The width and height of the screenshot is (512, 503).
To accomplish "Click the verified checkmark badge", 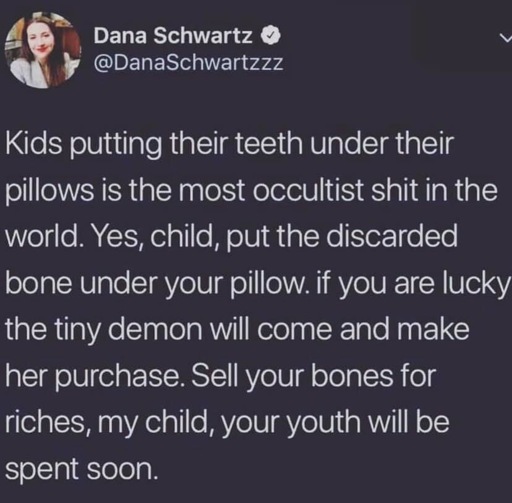I will [x=272, y=36].
